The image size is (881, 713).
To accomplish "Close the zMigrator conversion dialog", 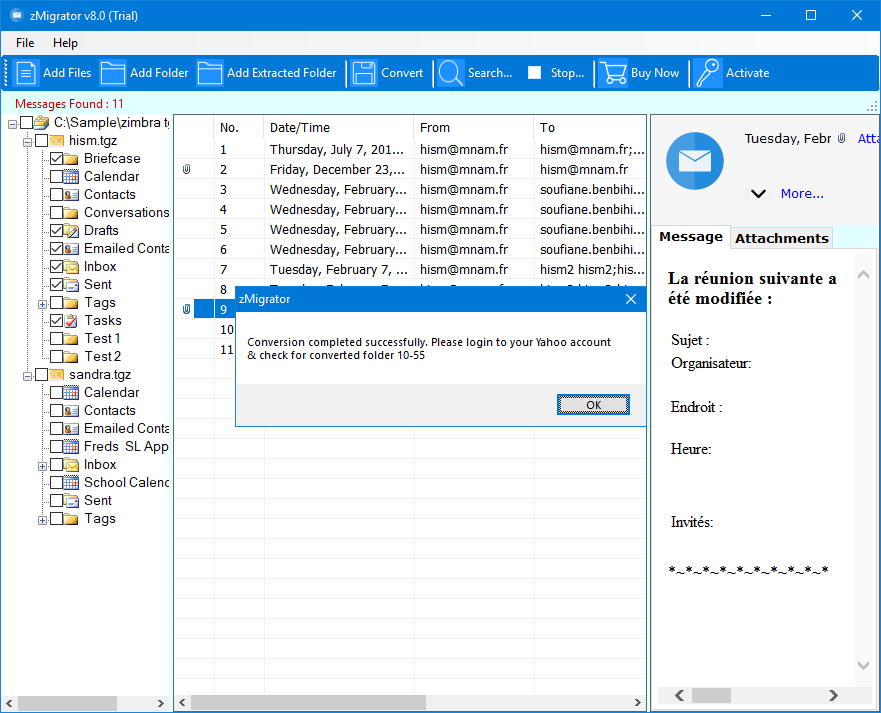I will [631, 299].
